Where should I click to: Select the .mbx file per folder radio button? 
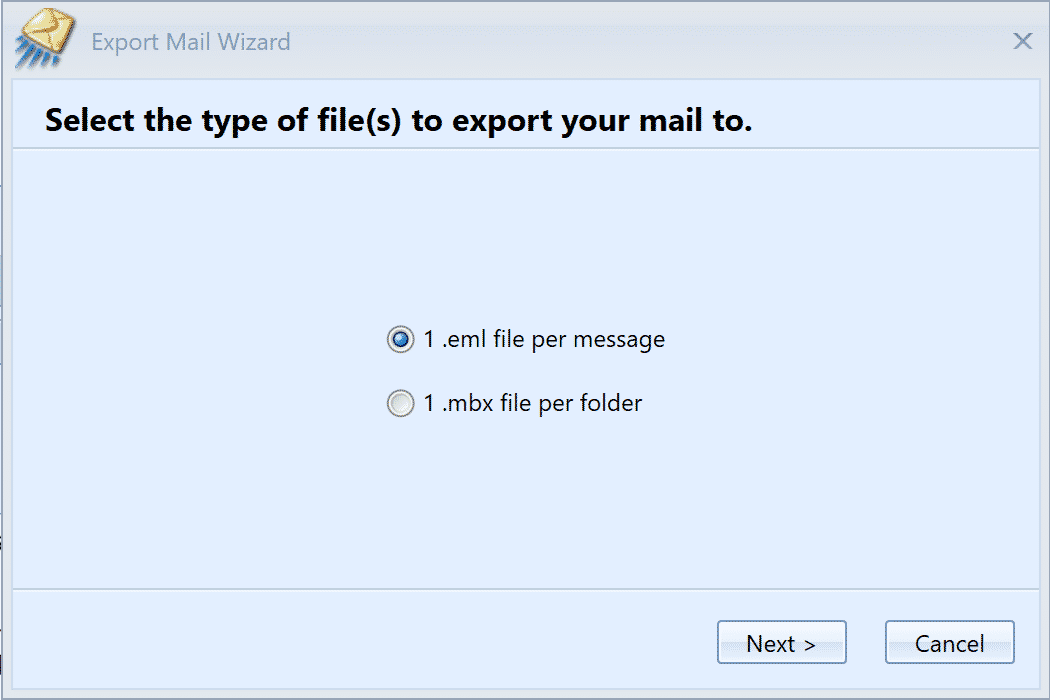(x=400, y=403)
